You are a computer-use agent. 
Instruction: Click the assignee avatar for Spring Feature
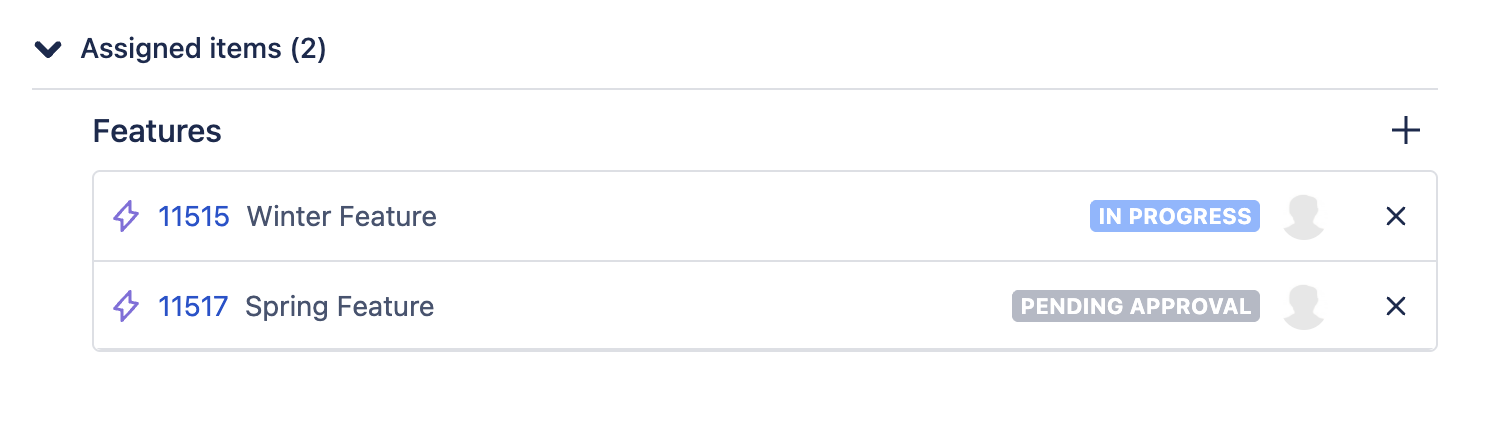[x=1303, y=306]
